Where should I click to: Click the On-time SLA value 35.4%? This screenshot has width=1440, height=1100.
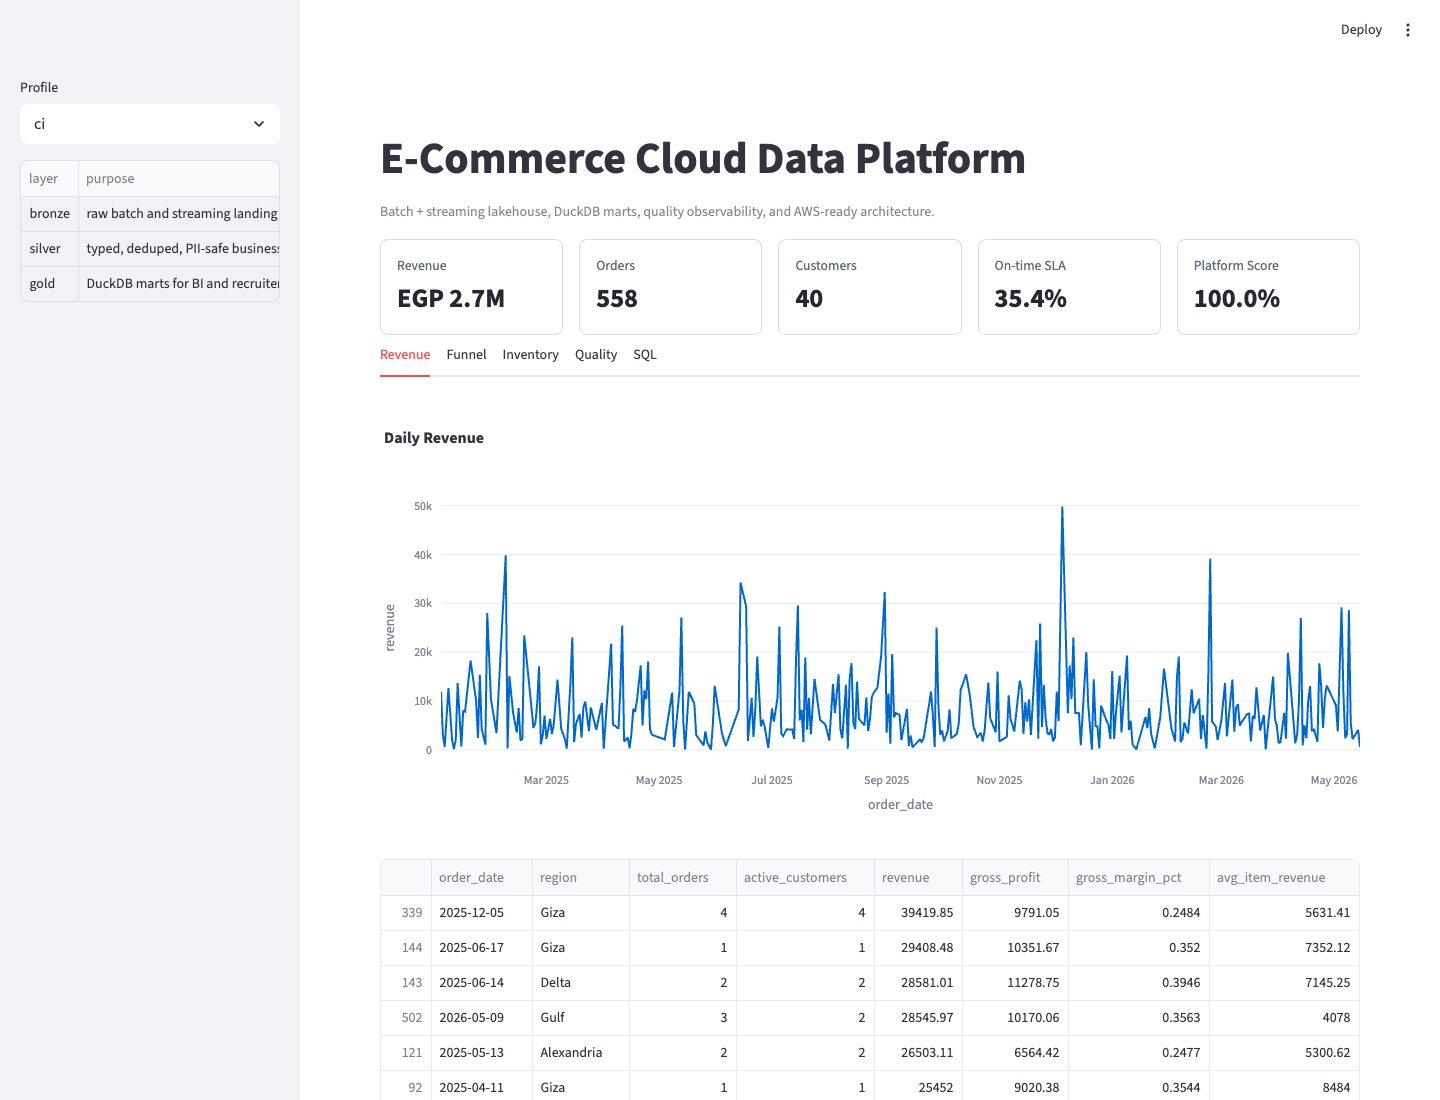pyautogui.click(x=1030, y=299)
